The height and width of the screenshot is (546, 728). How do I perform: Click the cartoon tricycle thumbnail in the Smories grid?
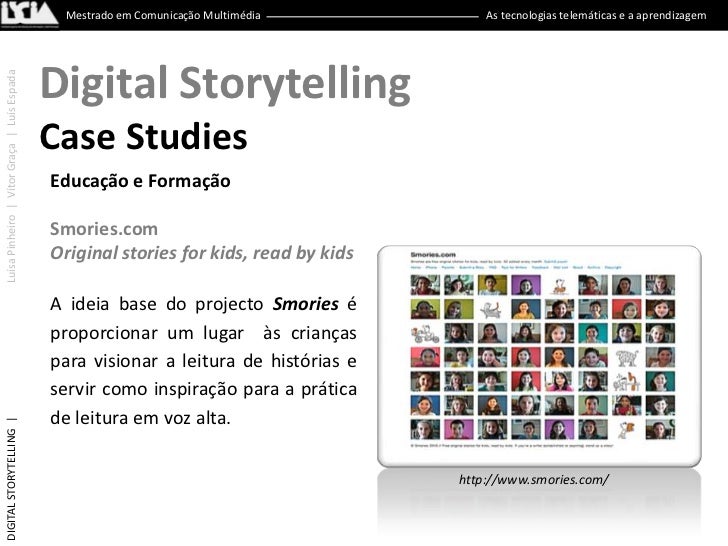pyautogui.click(x=425, y=333)
